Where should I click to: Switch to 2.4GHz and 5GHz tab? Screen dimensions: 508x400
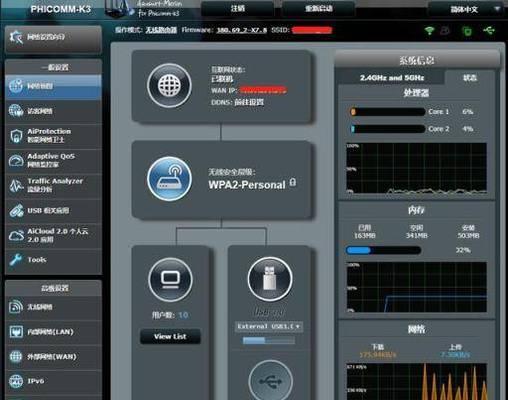pyautogui.click(x=392, y=78)
